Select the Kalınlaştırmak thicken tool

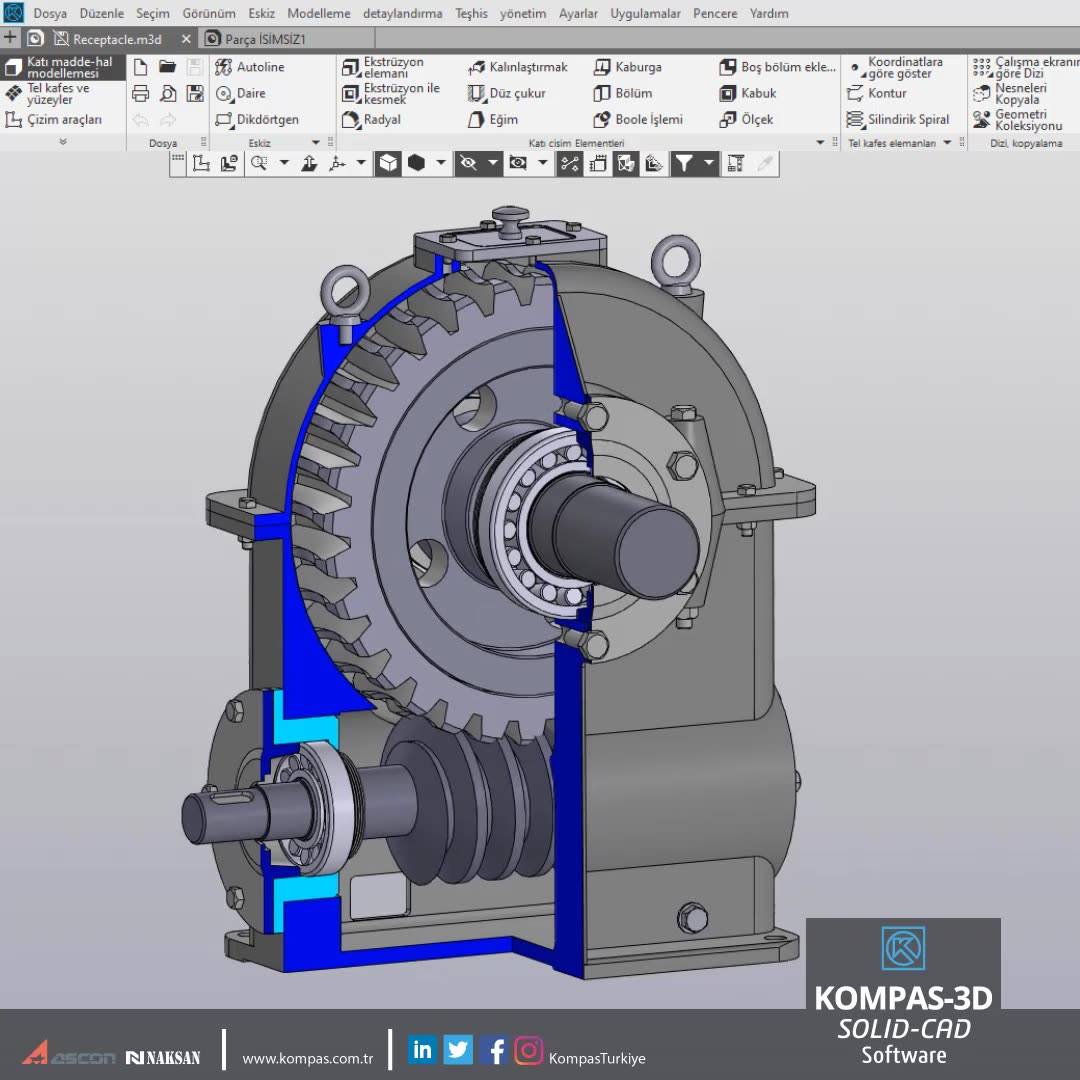(x=517, y=67)
